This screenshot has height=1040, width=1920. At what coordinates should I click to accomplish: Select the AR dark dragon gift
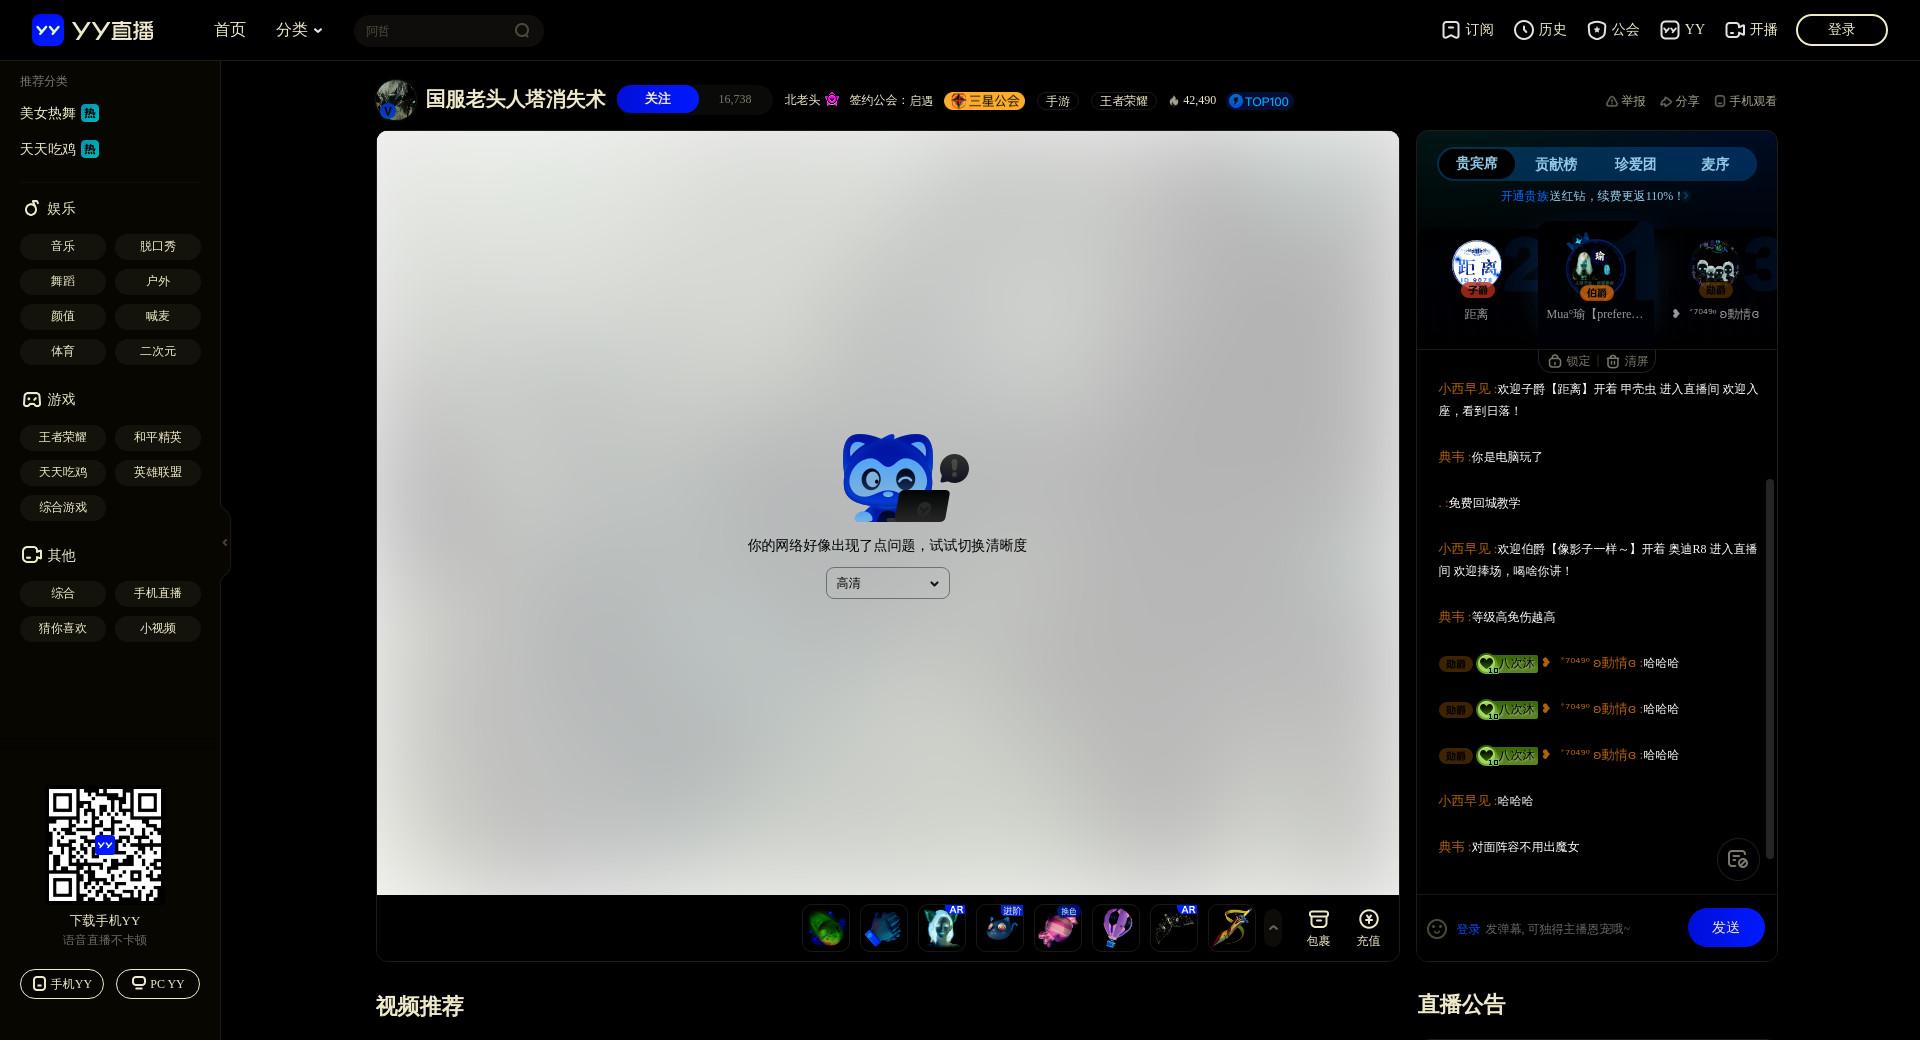tap(1174, 928)
